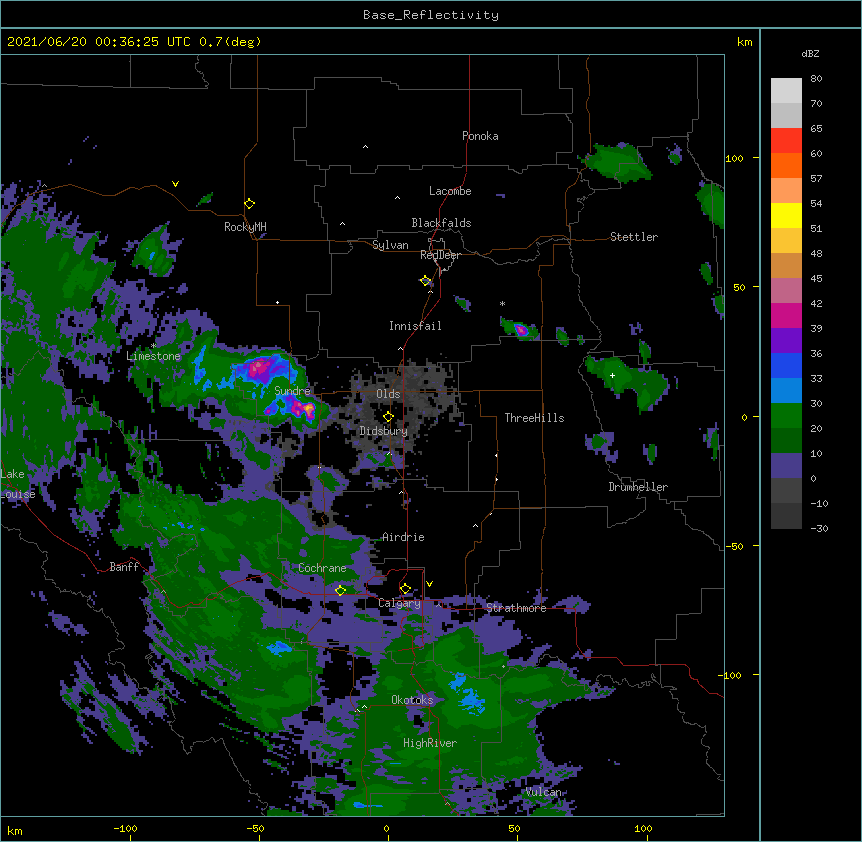Click the Calgary label

pos(399,603)
